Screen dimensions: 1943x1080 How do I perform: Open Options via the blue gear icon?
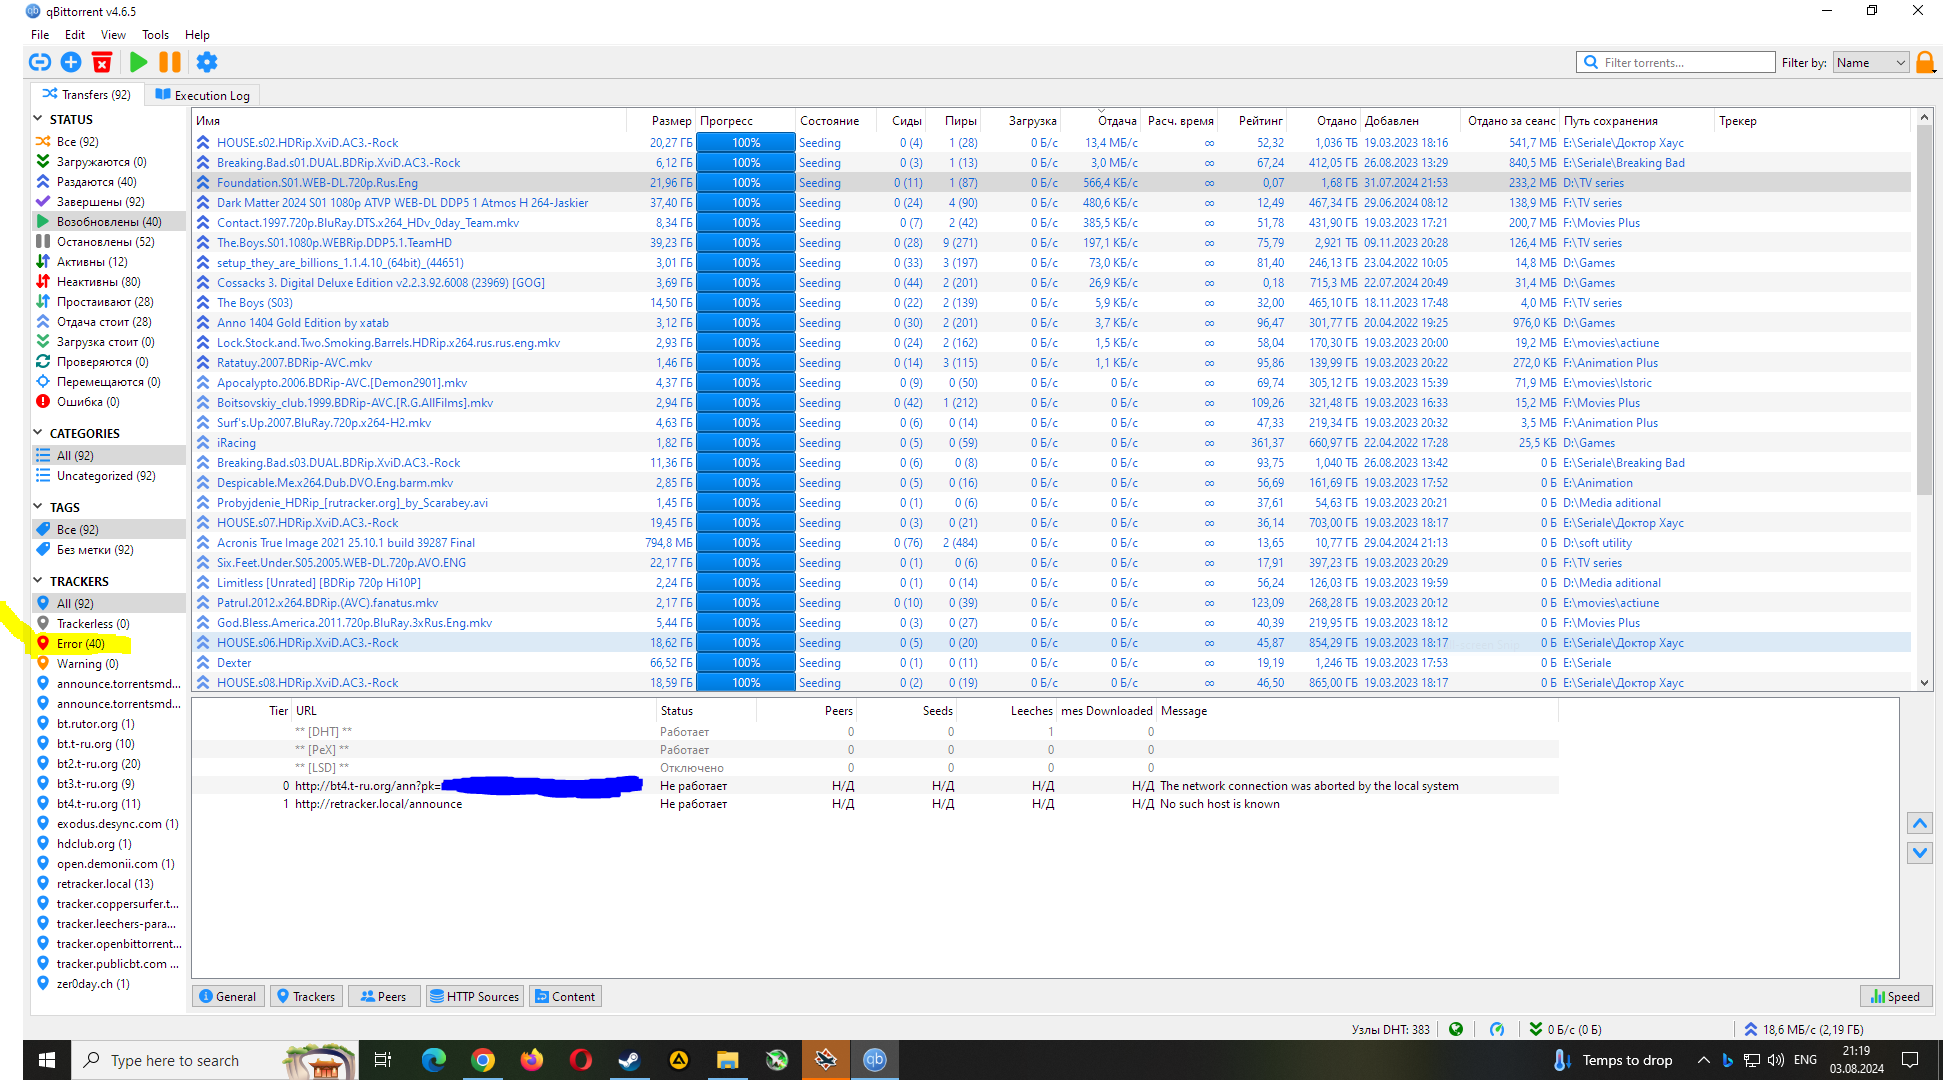pos(207,62)
